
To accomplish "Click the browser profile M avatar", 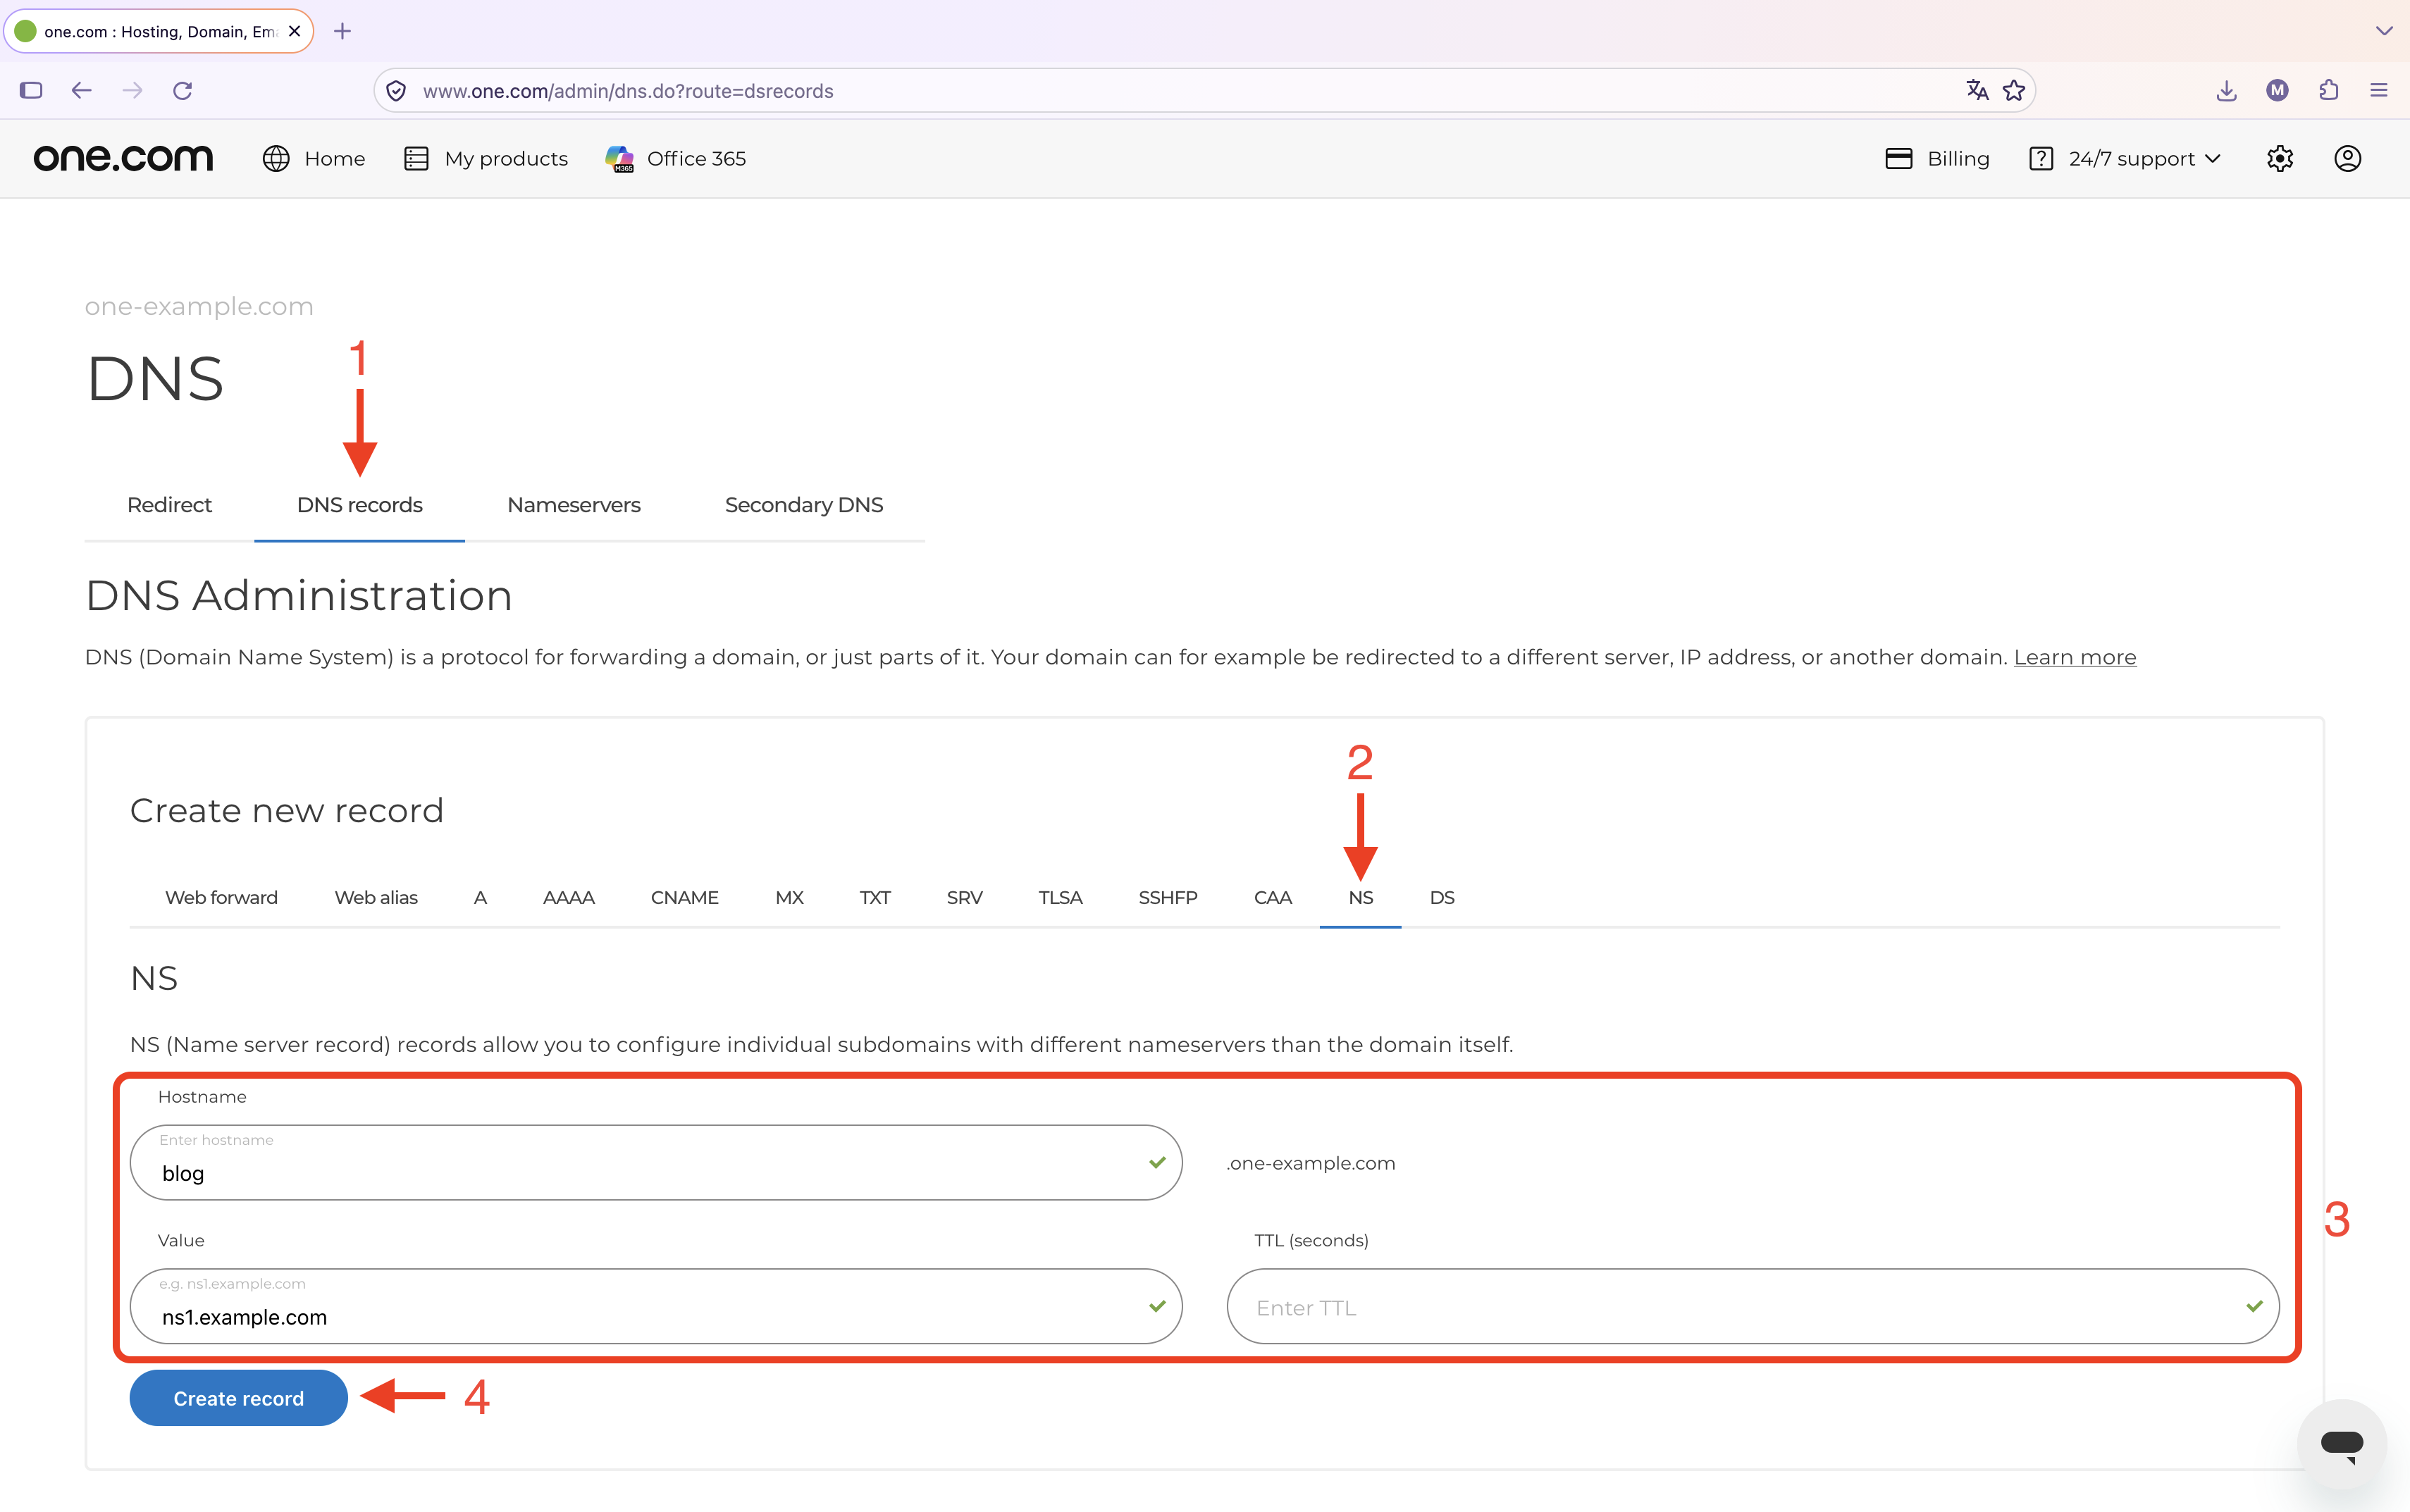I will click(x=2277, y=90).
